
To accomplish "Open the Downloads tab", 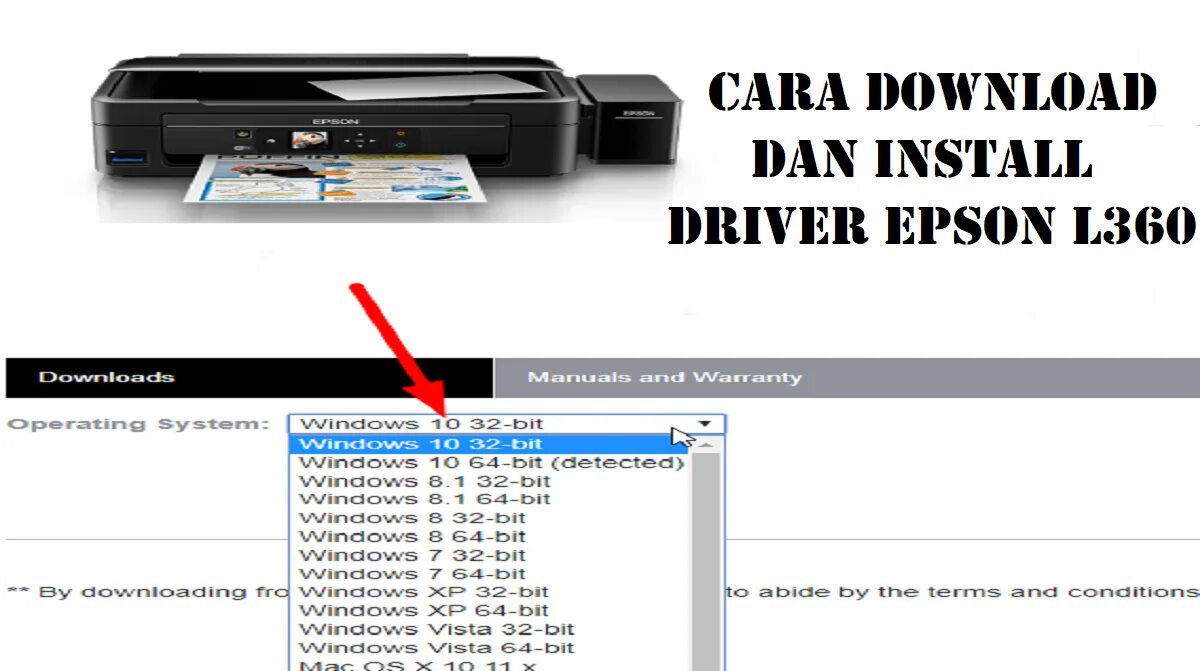I will point(248,377).
